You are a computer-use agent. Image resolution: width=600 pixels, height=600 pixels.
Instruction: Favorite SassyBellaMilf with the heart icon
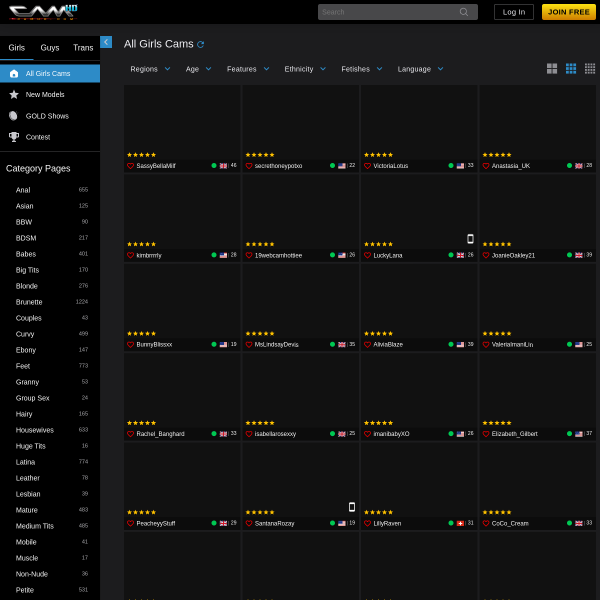pyautogui.click(x=130, y=166)
